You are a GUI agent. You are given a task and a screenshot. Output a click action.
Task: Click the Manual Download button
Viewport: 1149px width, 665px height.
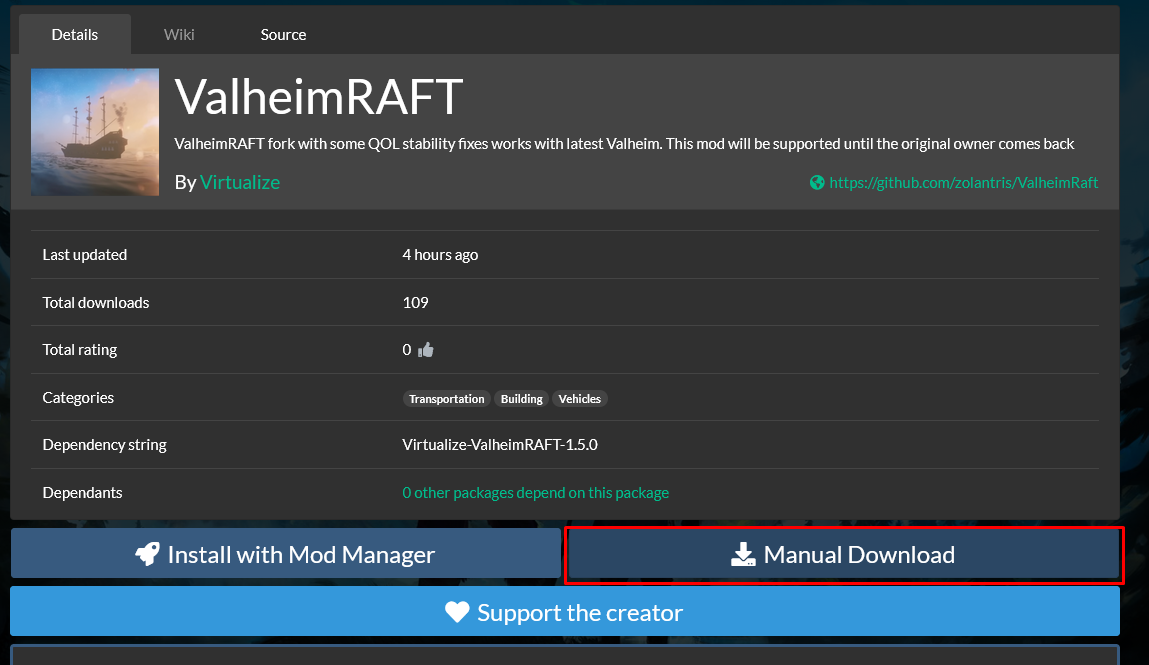(843, 554)
